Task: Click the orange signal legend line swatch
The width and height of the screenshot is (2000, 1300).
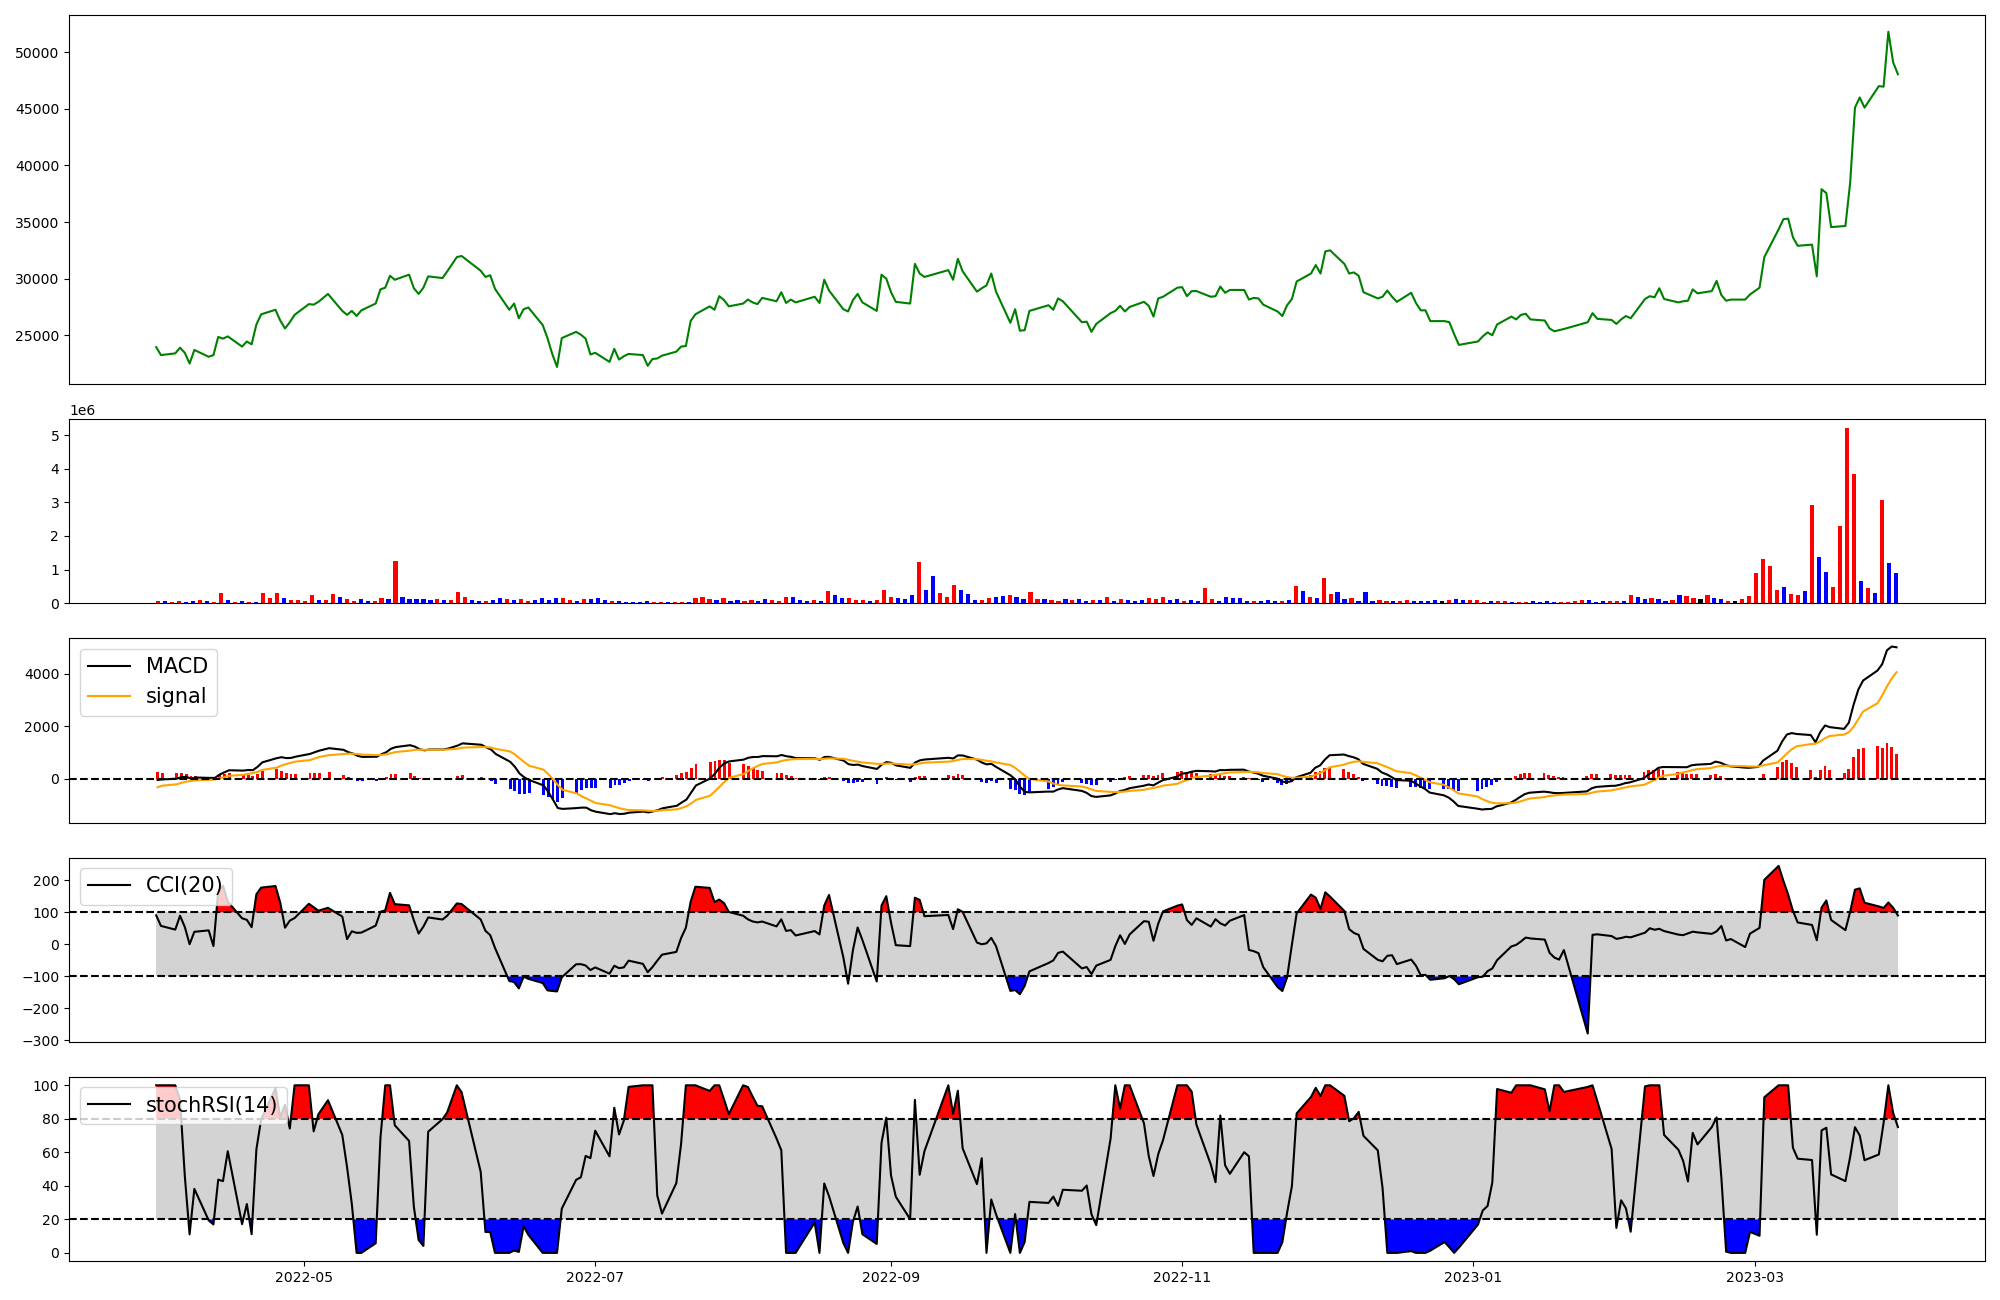Action: point(109,696)
